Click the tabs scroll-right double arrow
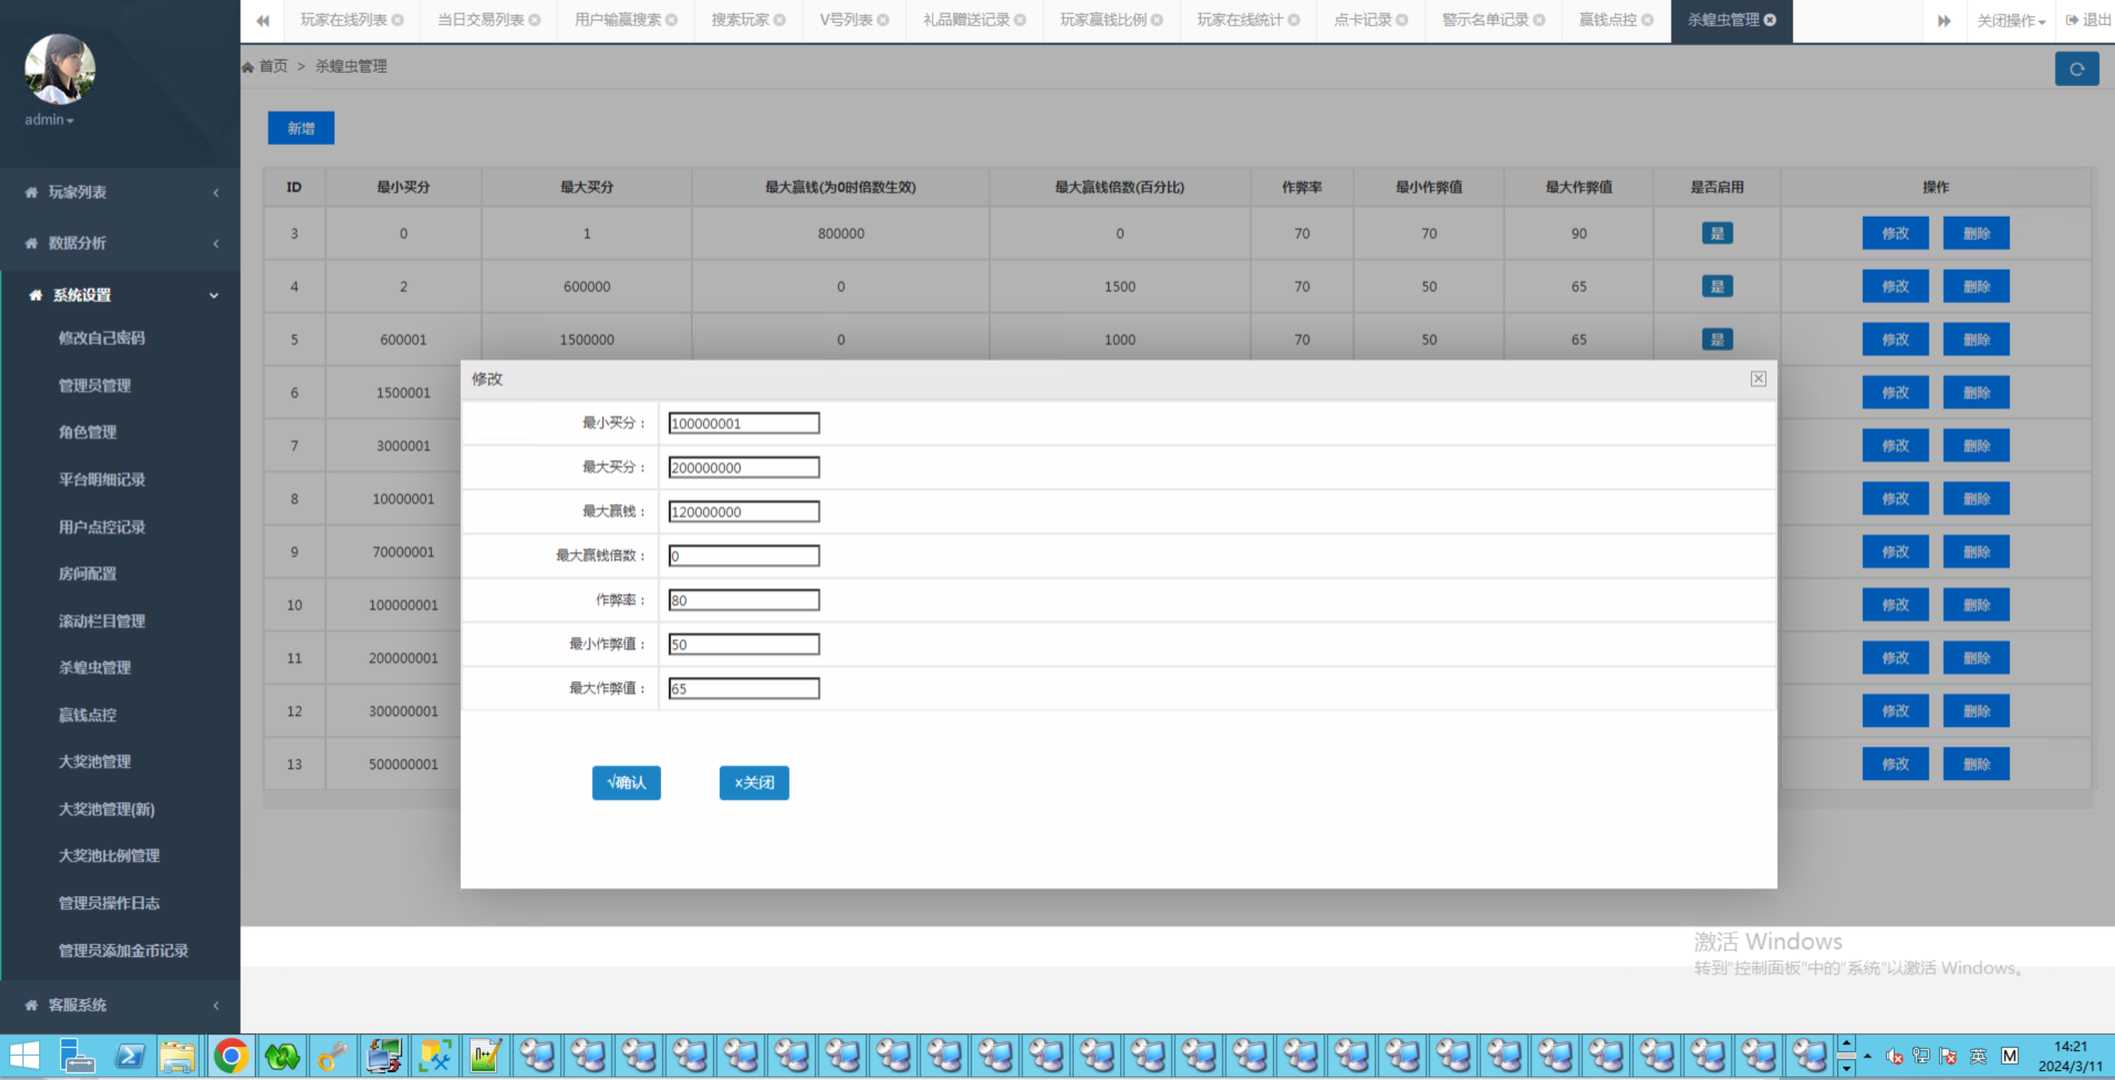 [1943, 20]
